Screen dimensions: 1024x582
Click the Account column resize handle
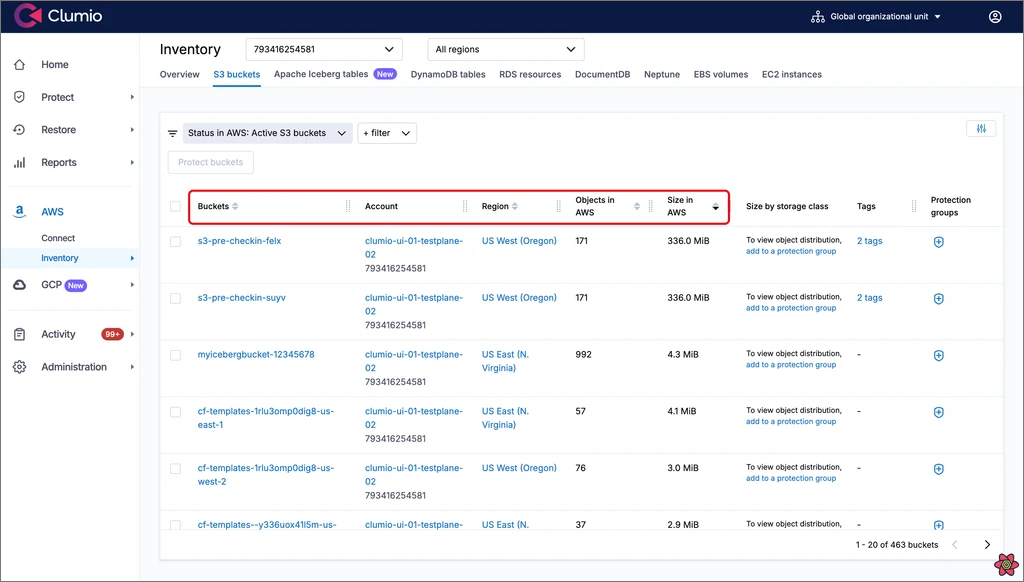click(465, 206)
